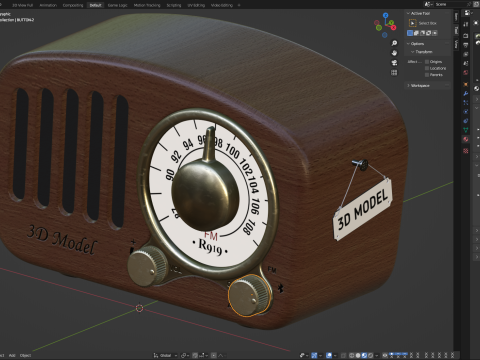Switch to the Compositing workspace tab

point(73,5)
